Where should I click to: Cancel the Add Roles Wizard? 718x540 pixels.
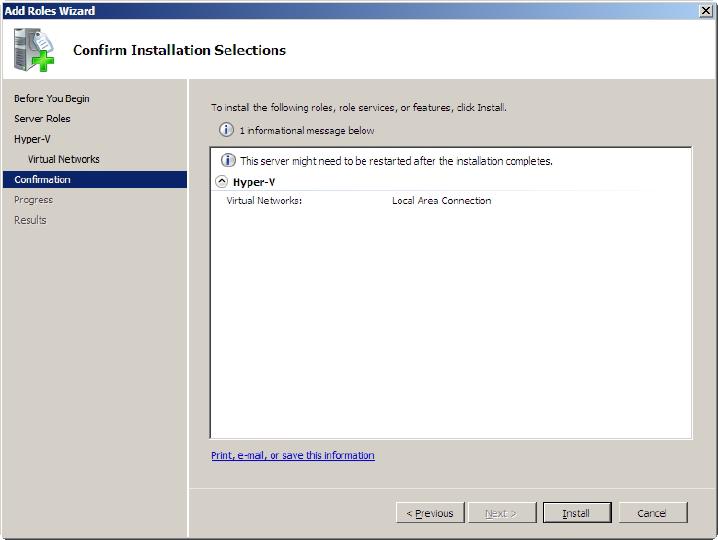coord(653,513)
